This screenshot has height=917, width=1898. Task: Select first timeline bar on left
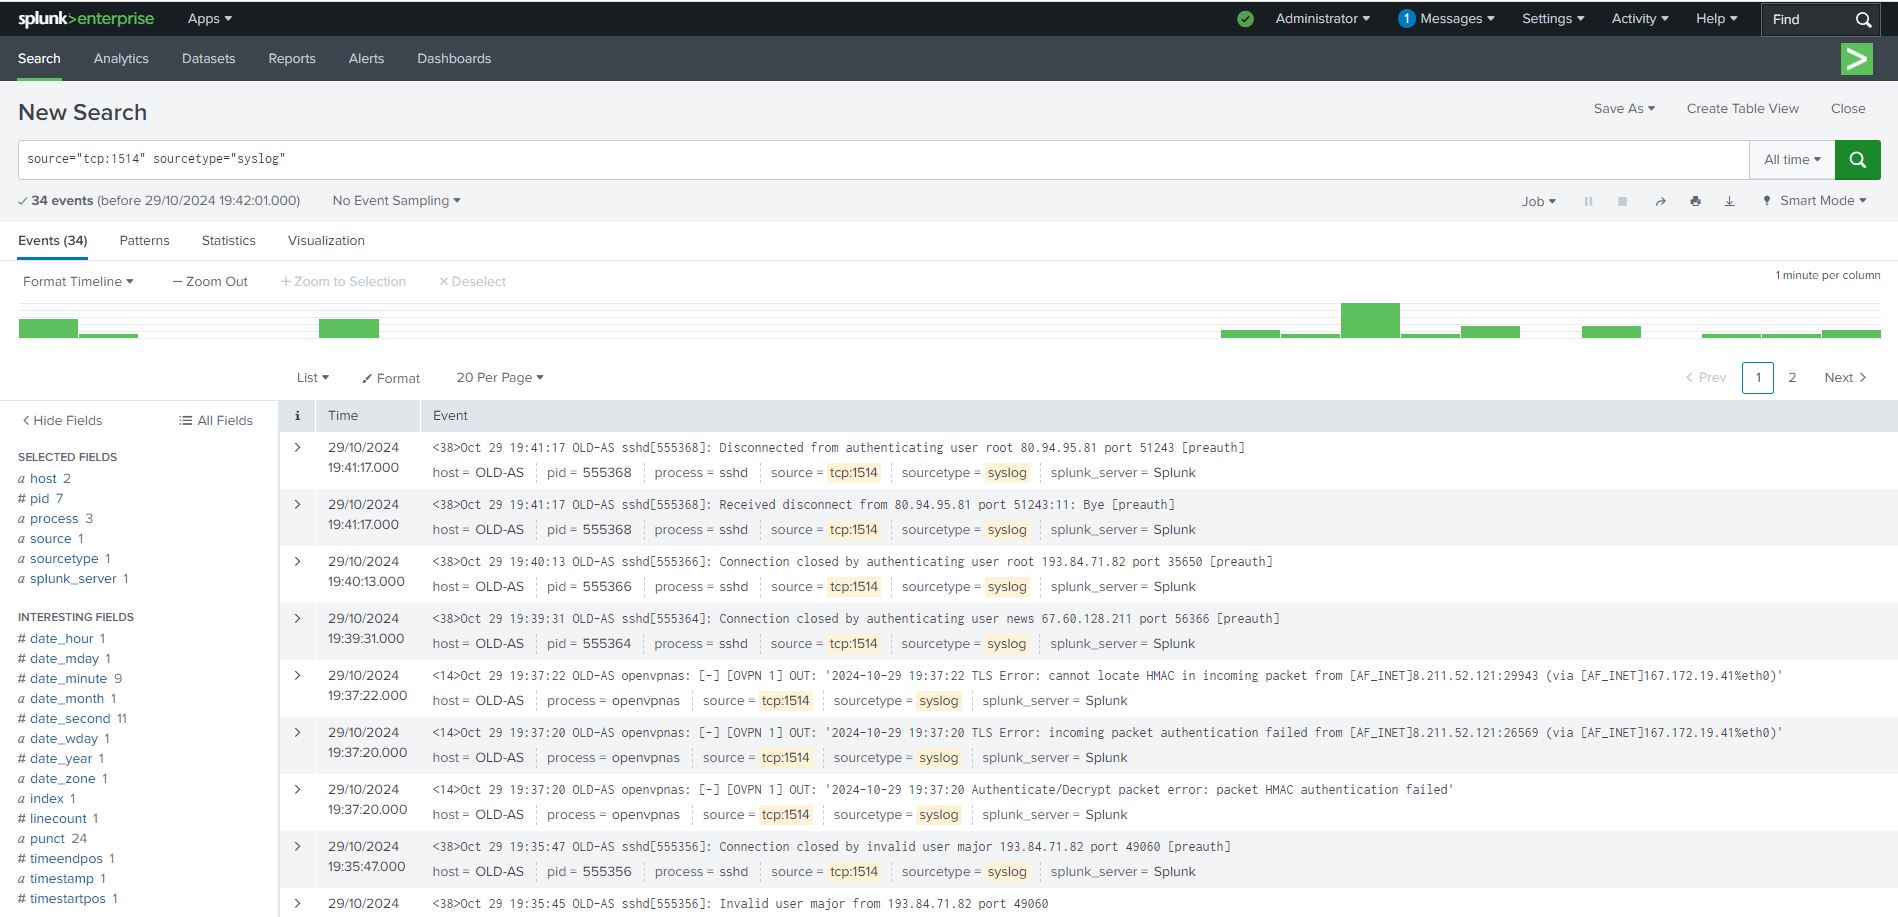pyautogui.click(x=48, y=328)
